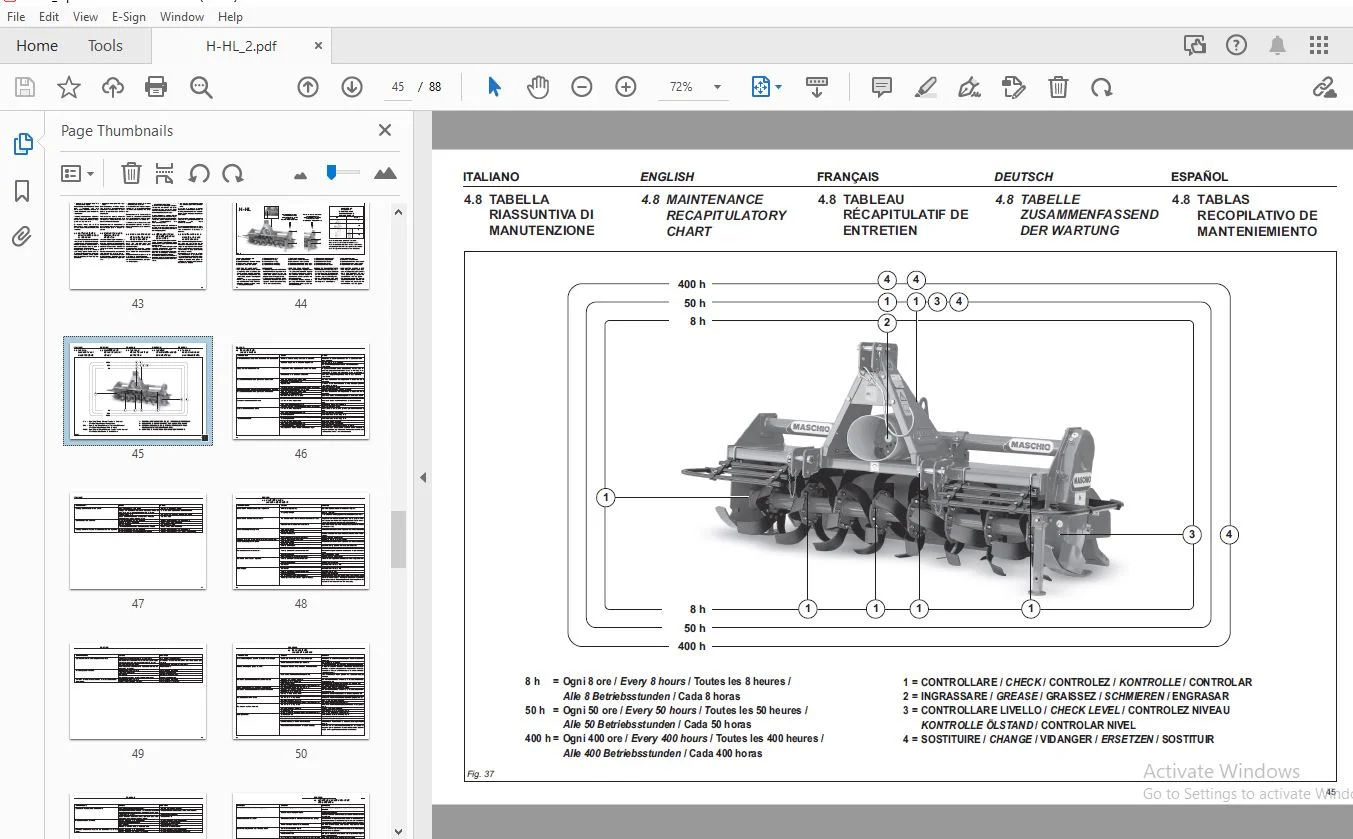Image resolution: width=1353 pixels, height=839 pixels.
Task: Open the Window menu
Action: coord(182,16)
